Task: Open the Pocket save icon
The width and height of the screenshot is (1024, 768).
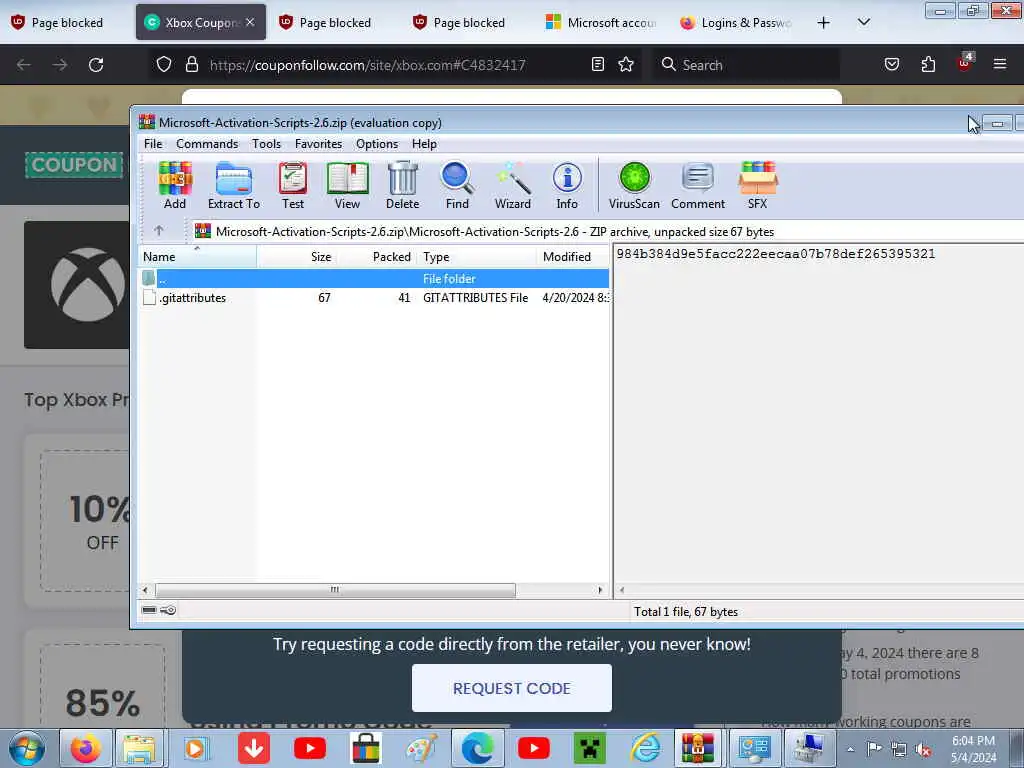Action: 891,64
